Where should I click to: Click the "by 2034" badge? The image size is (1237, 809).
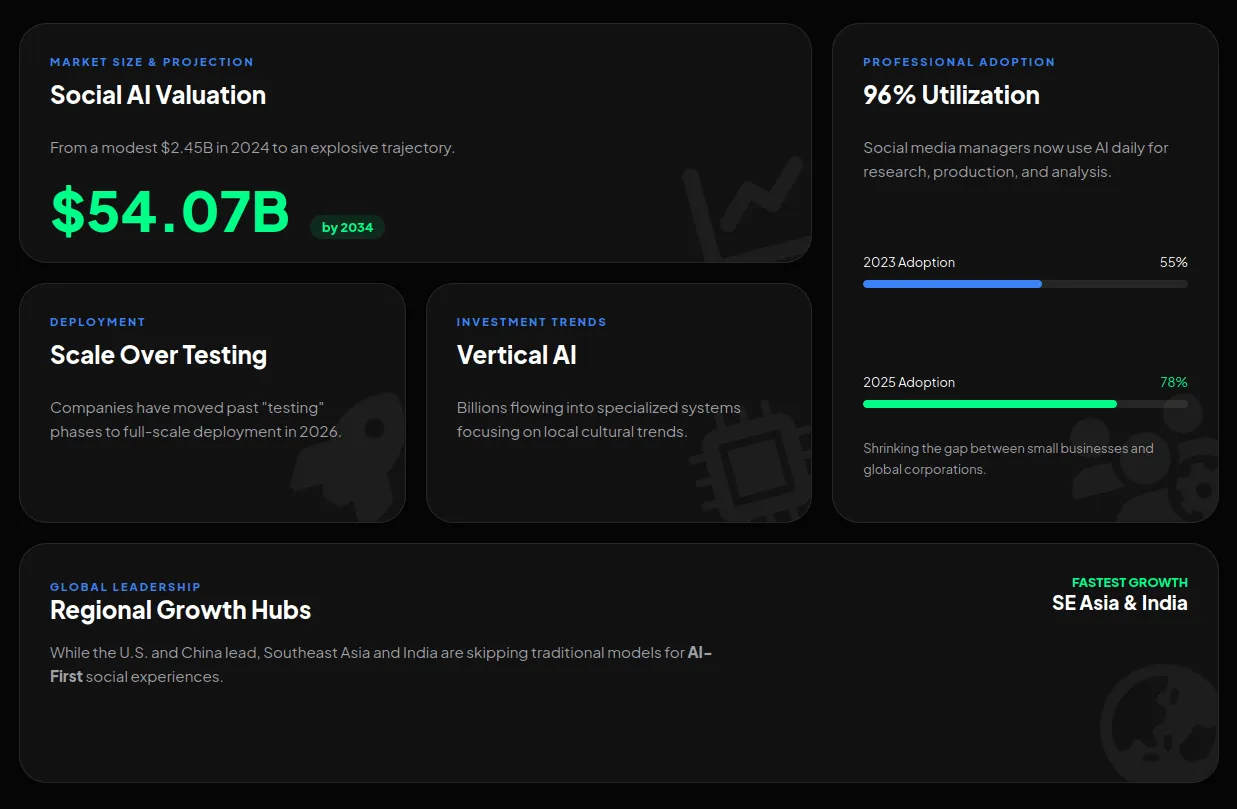coord(347,228)
